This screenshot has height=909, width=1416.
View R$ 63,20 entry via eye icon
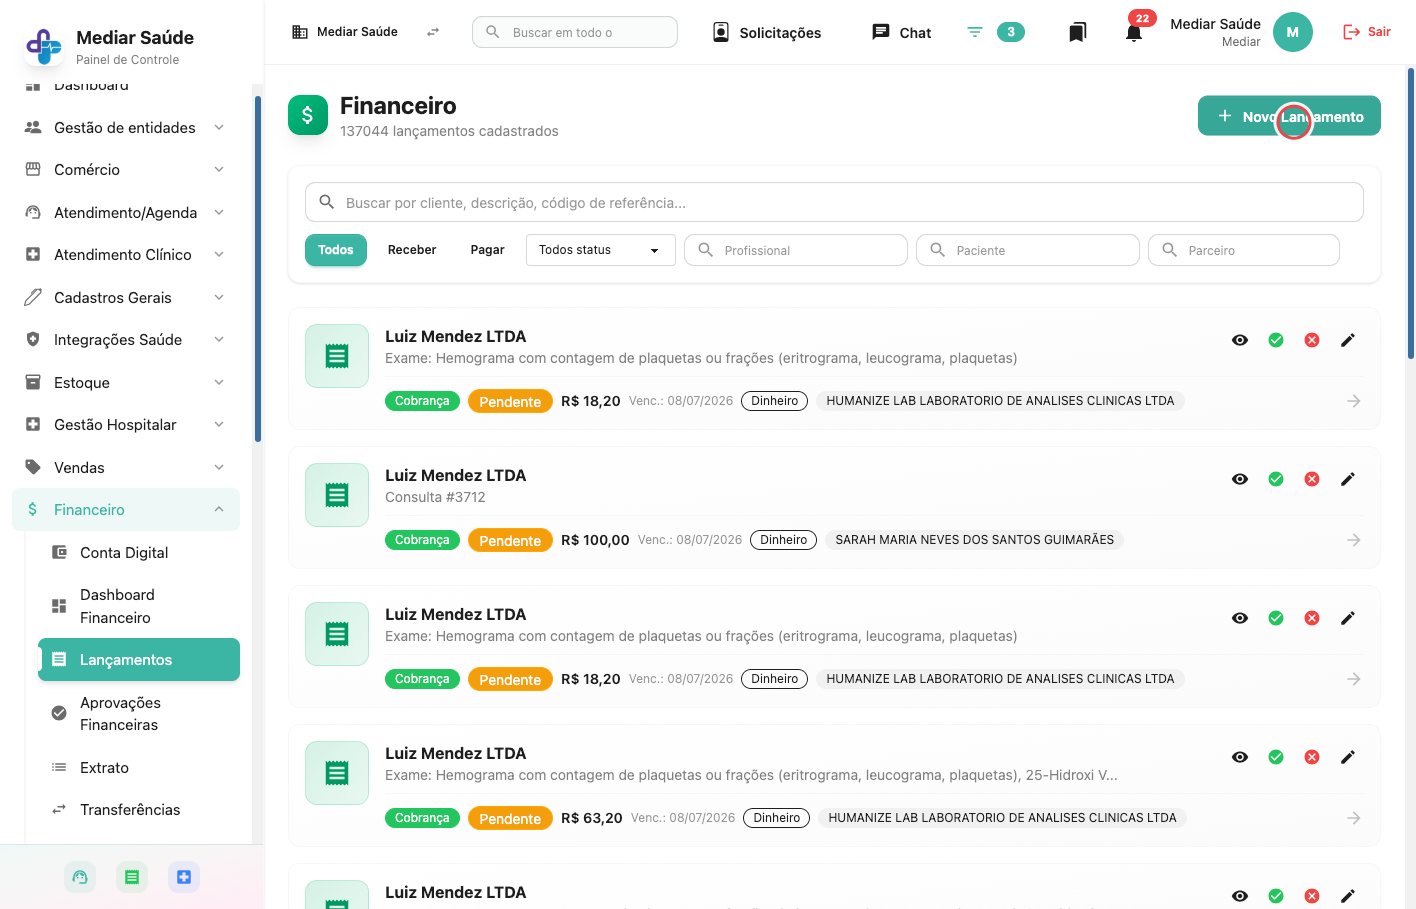click(x=1239, y=757)
